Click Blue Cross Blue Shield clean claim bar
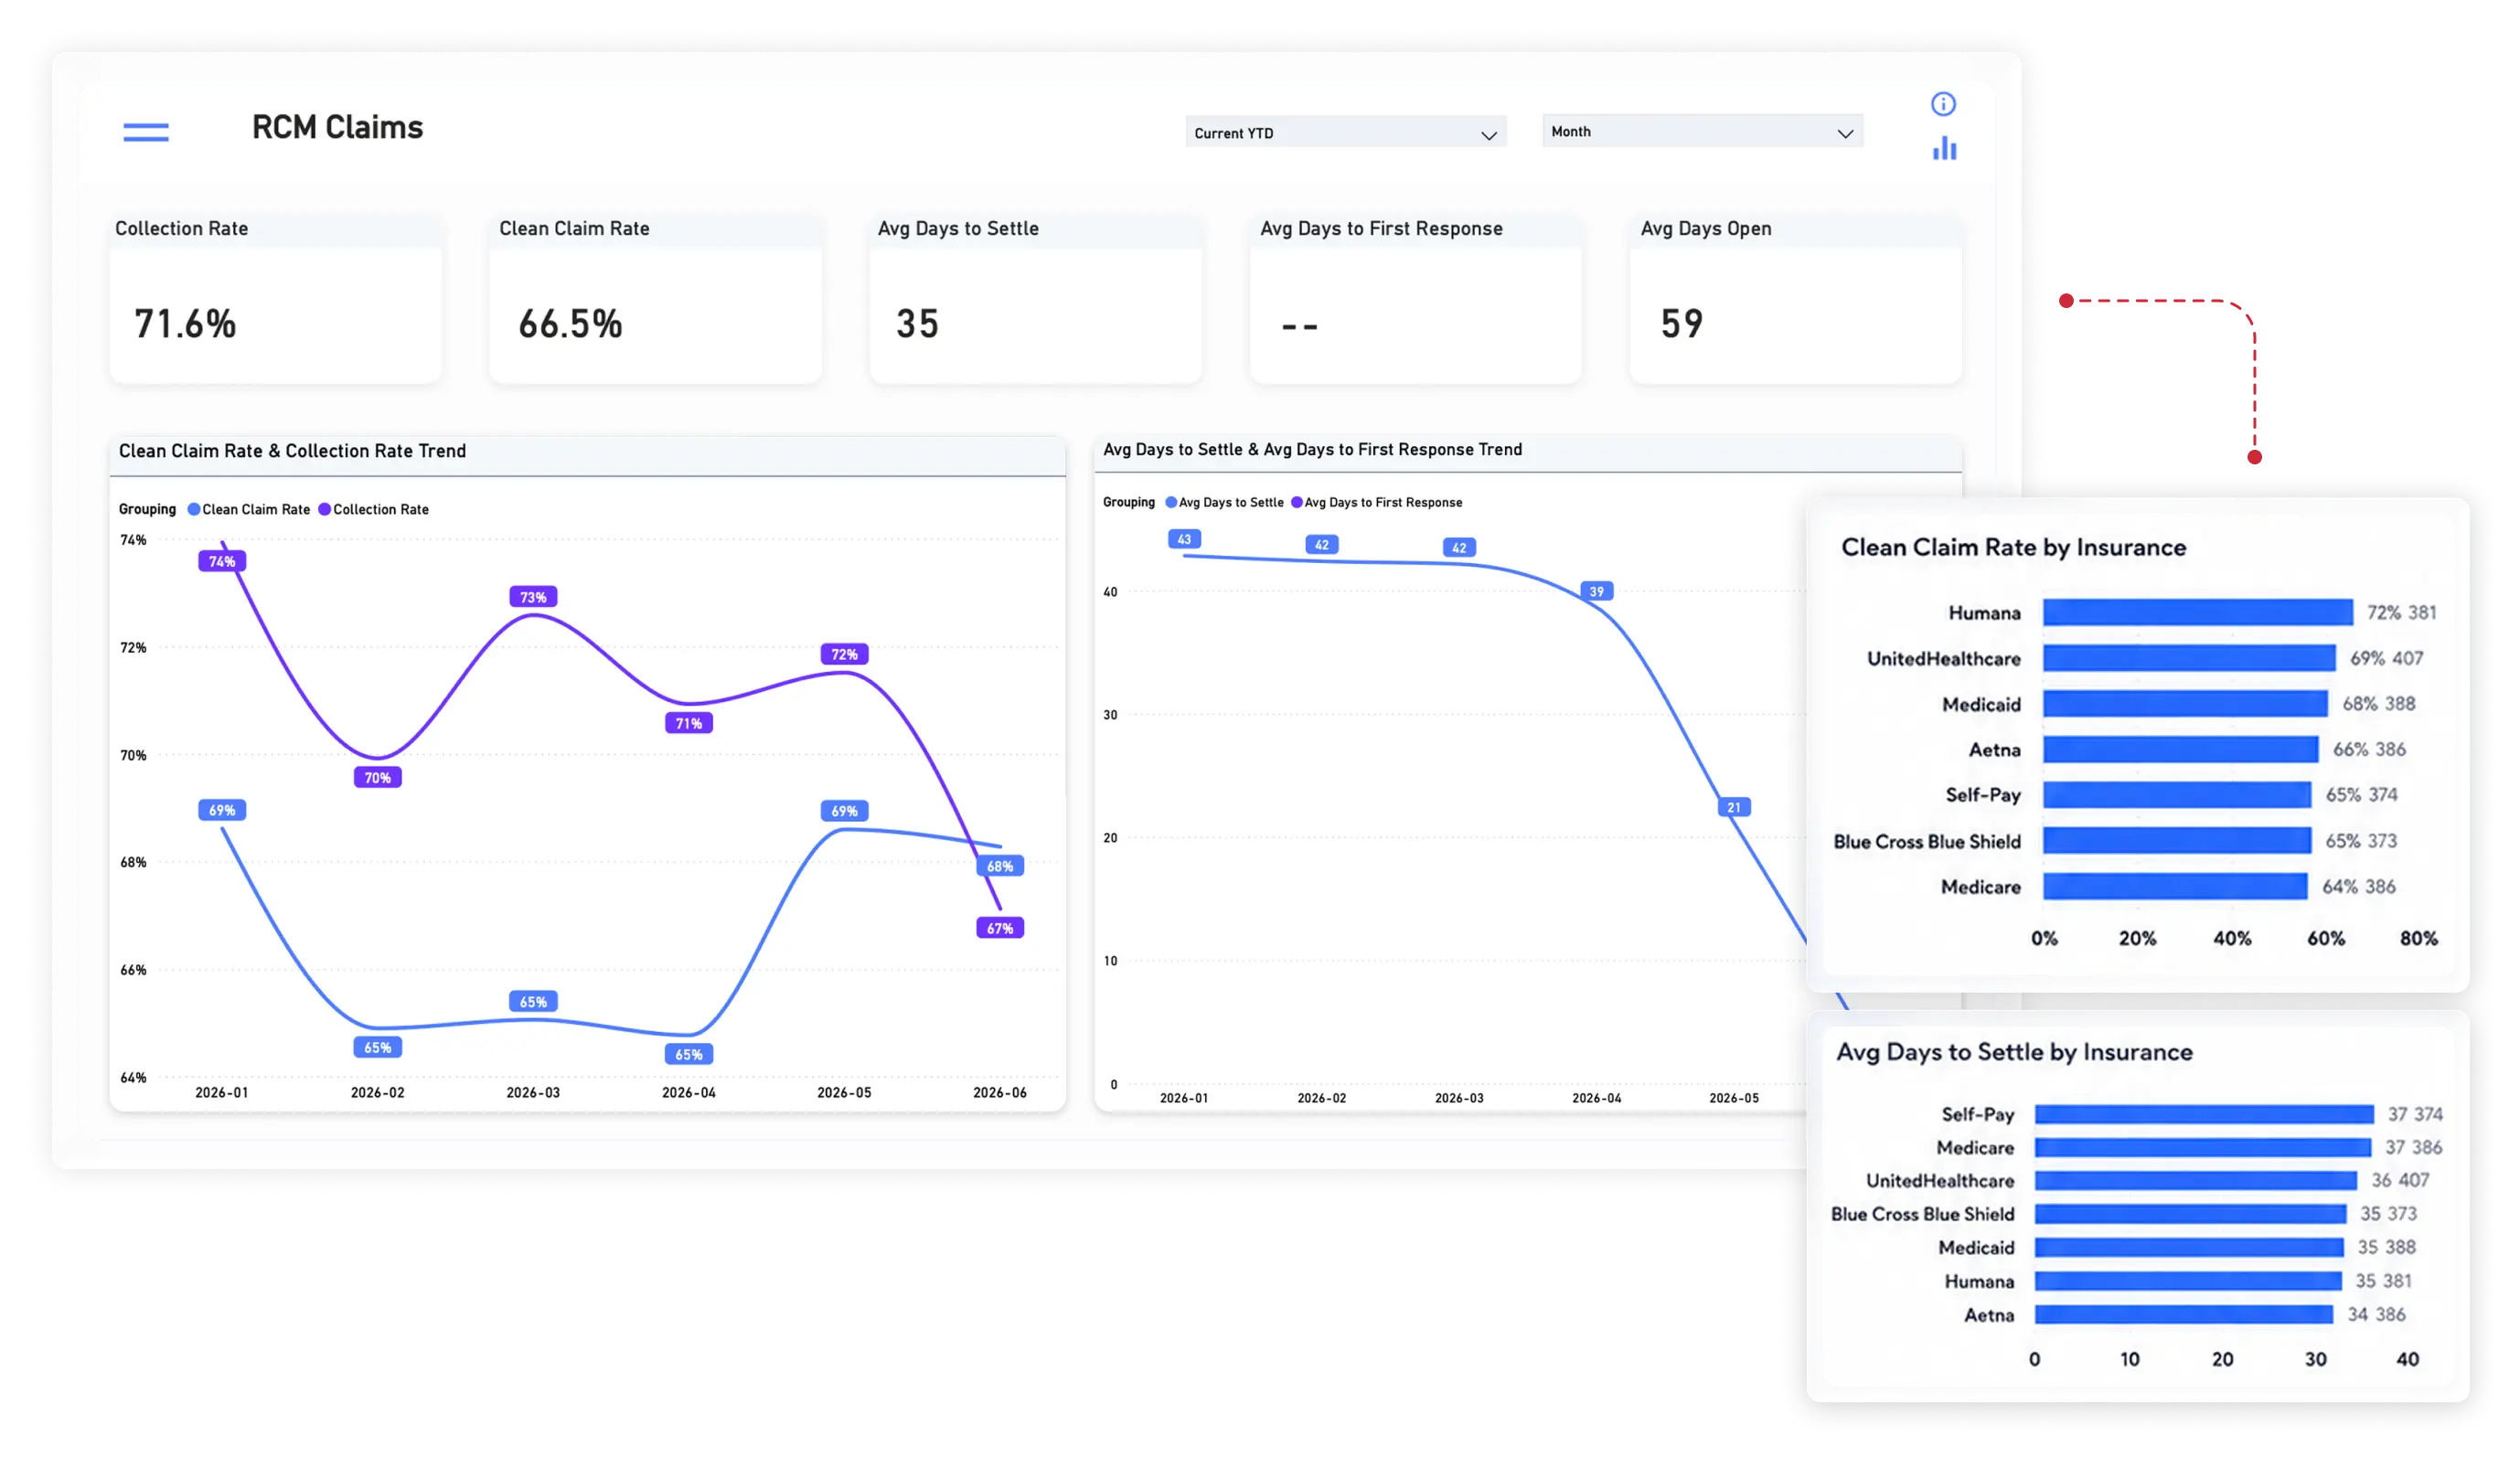This screenshot has width=2520, height=1458. coord(2177,841)
